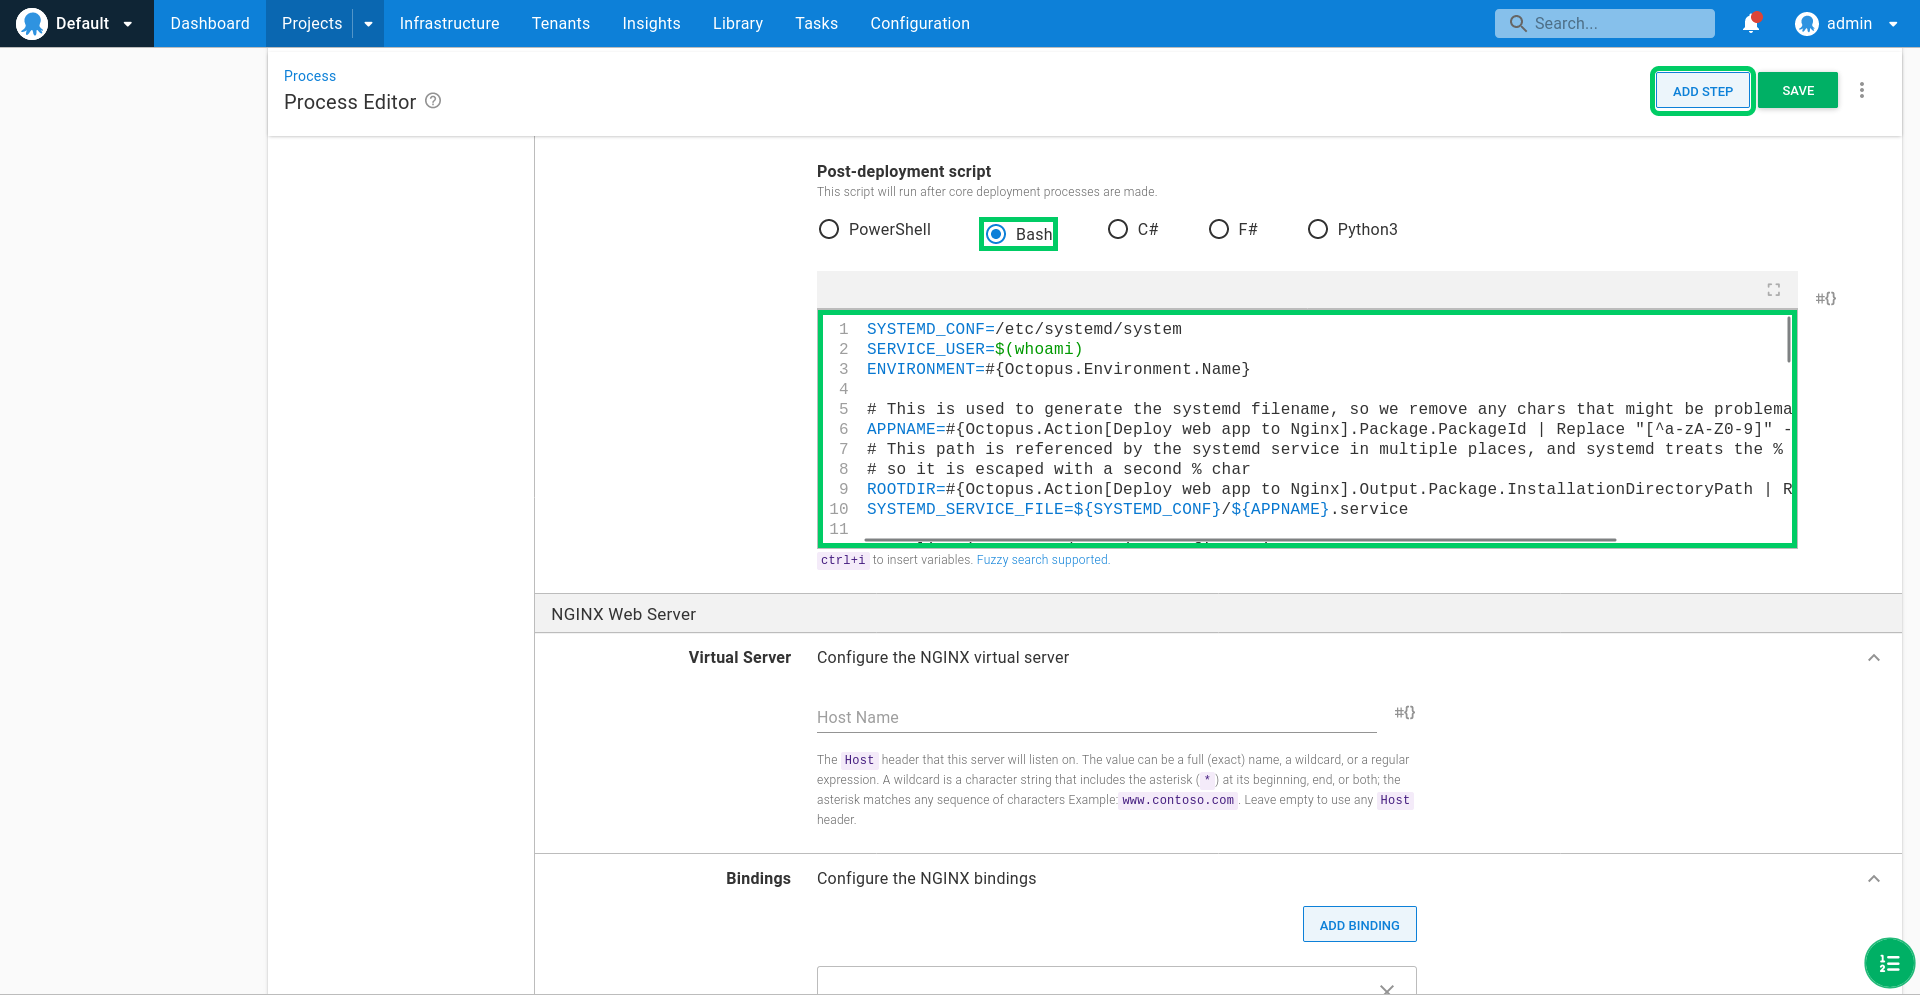Screen dimensions: 1920x995
Task: Click the SAVE button
Action: 1798,90
